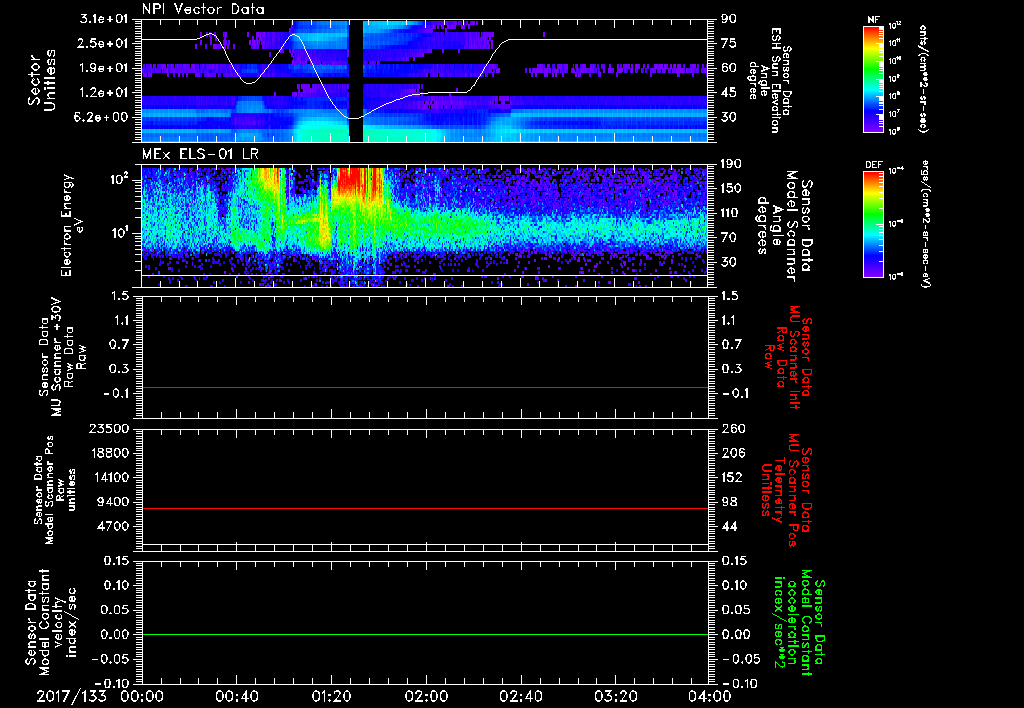
Task: Click the 00:40 time tick label
Action: click(236, 696)
